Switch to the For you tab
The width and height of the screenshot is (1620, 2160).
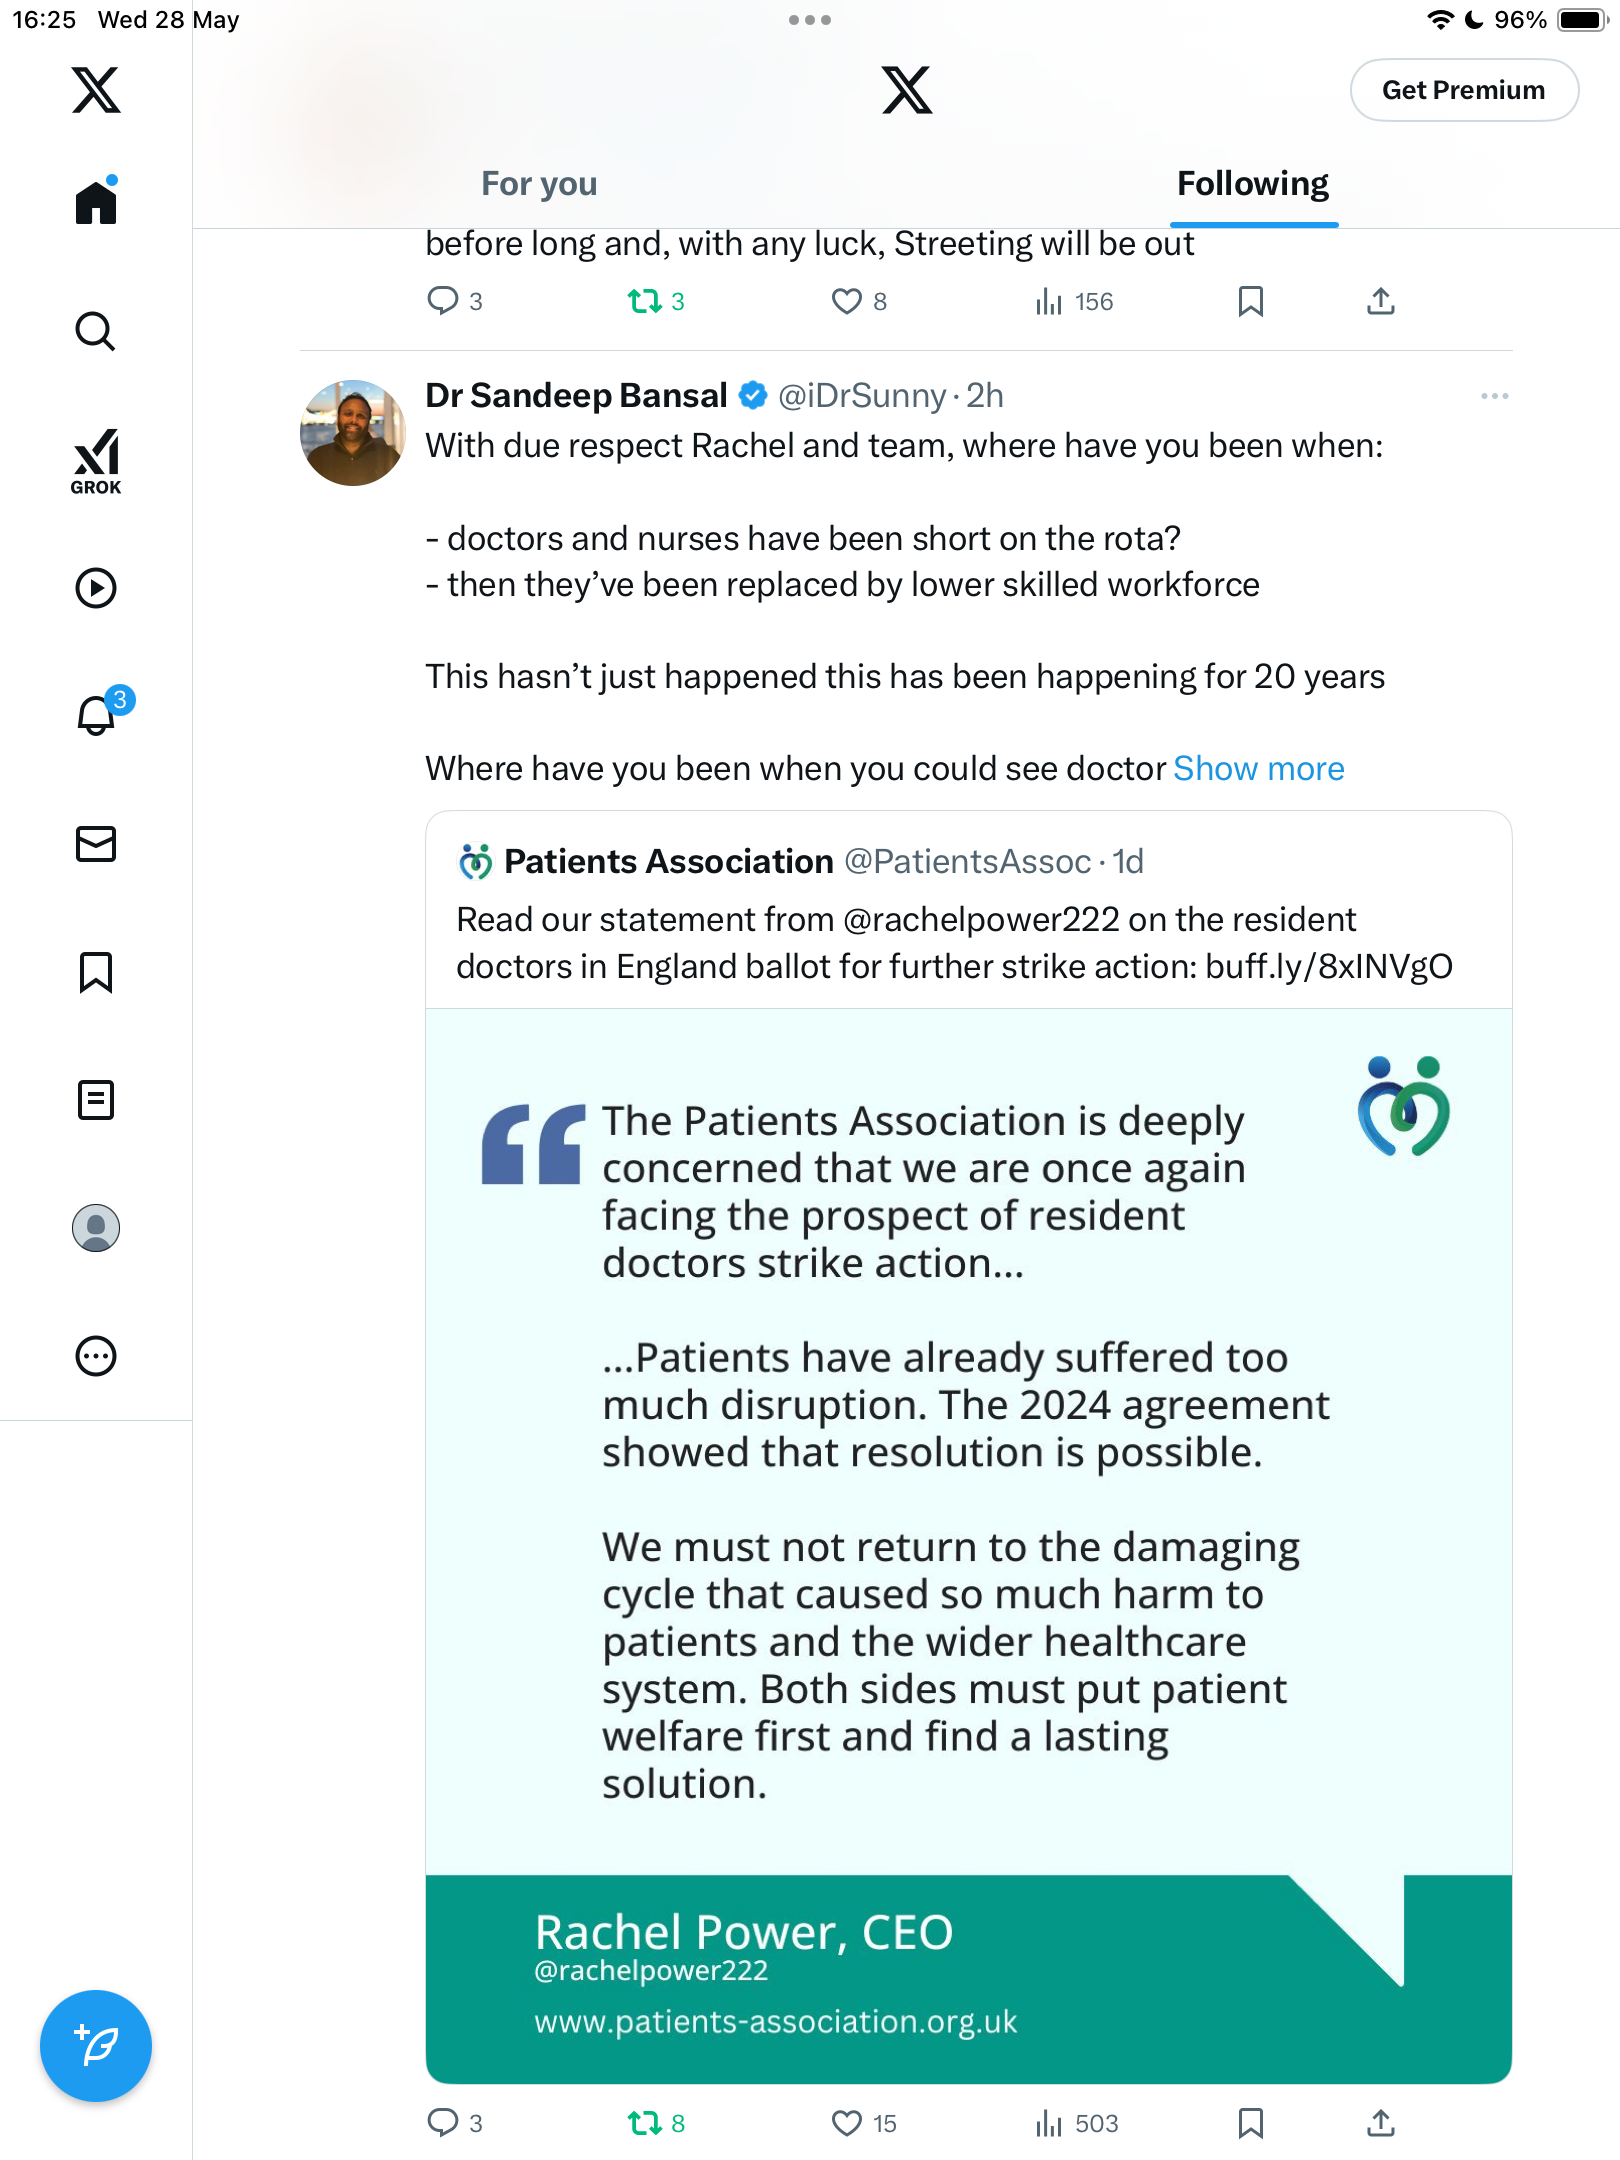click(539, 184)
